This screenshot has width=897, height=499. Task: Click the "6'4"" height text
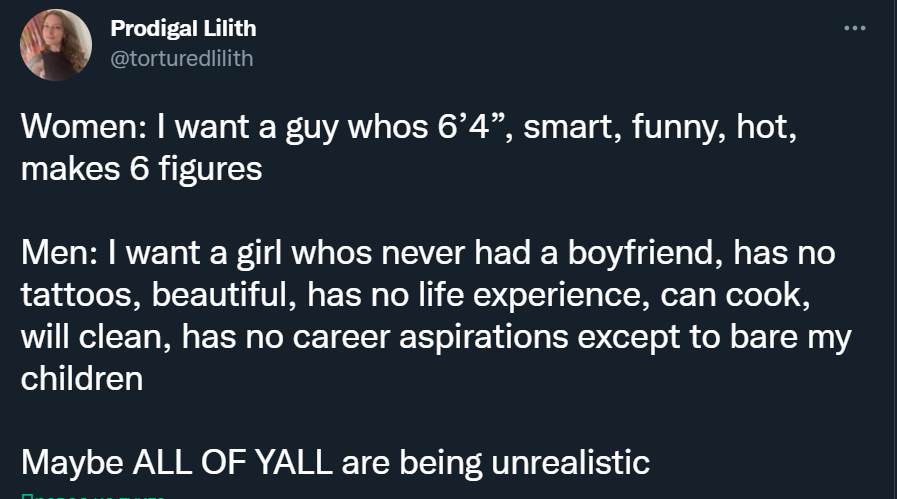tap(470, 126)
